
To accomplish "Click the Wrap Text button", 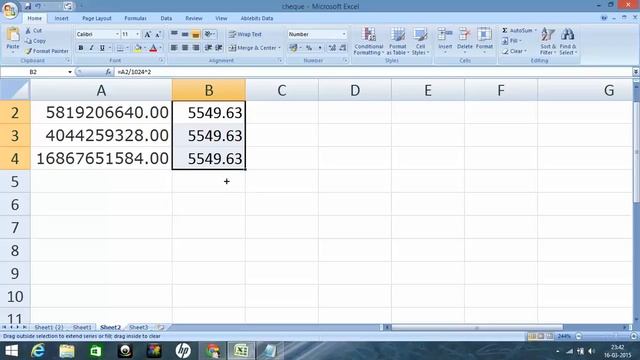I will [x=245, y=34].
